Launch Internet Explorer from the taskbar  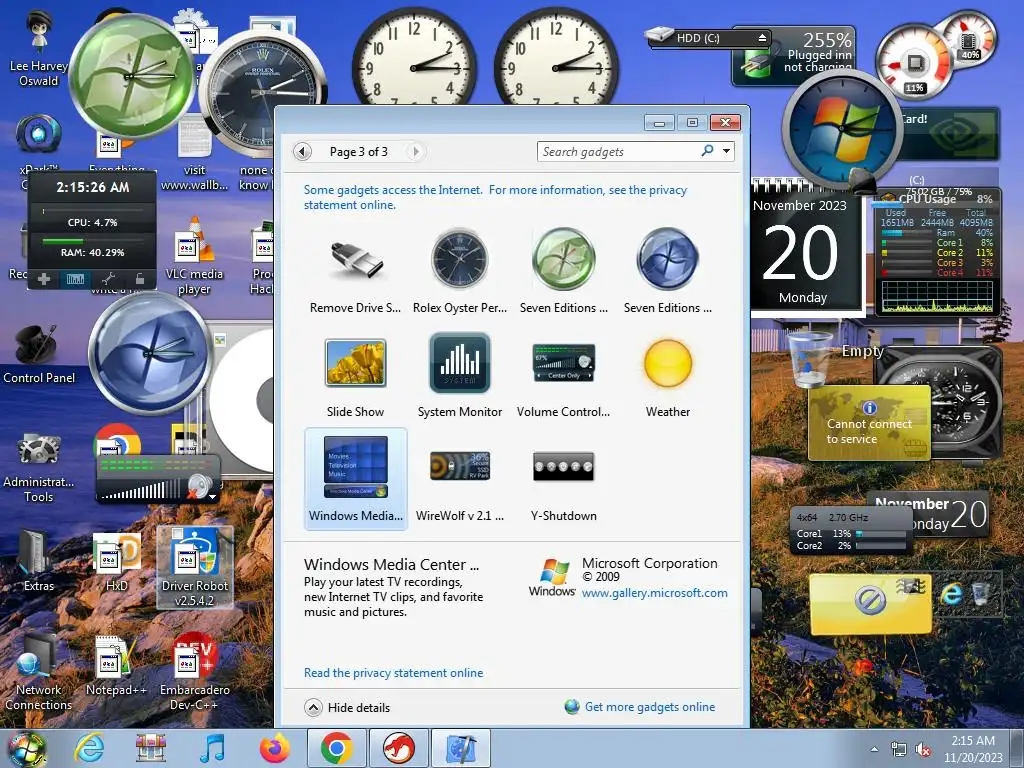point(89,748)
